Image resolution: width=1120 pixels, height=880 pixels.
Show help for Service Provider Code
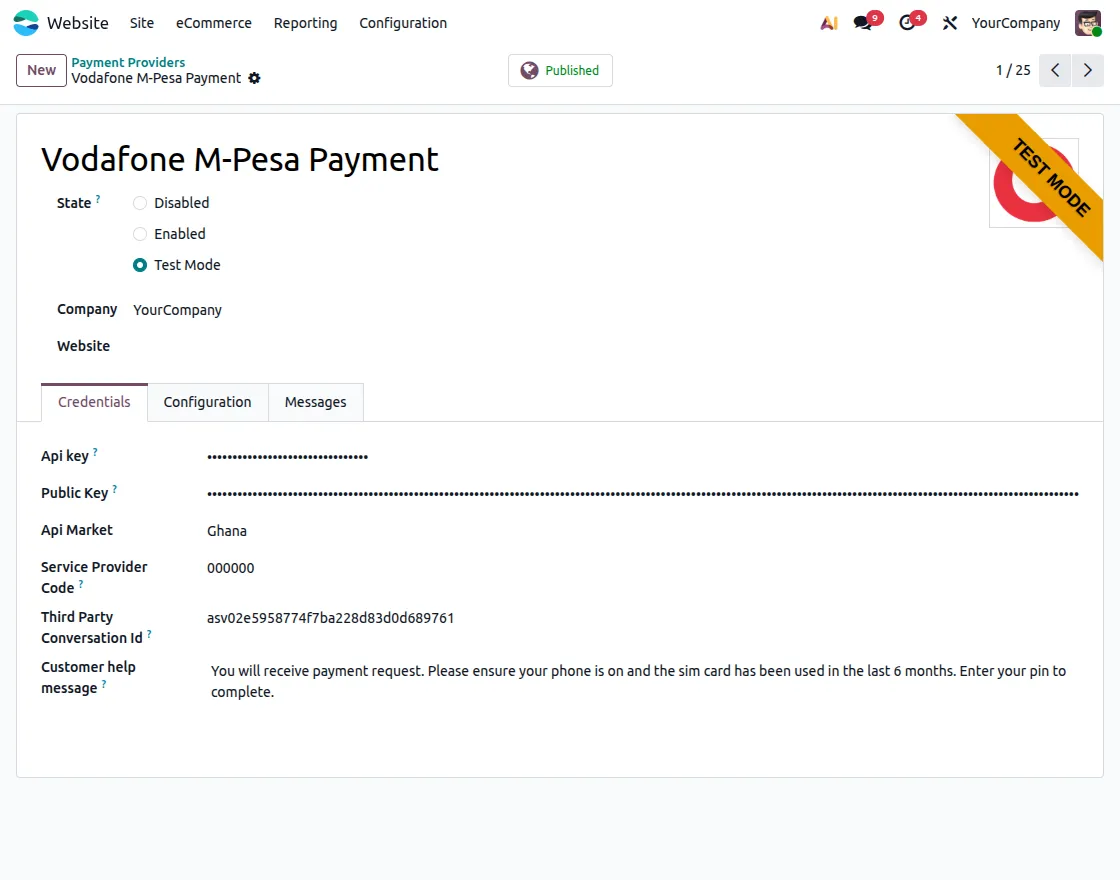click(81, 584)
